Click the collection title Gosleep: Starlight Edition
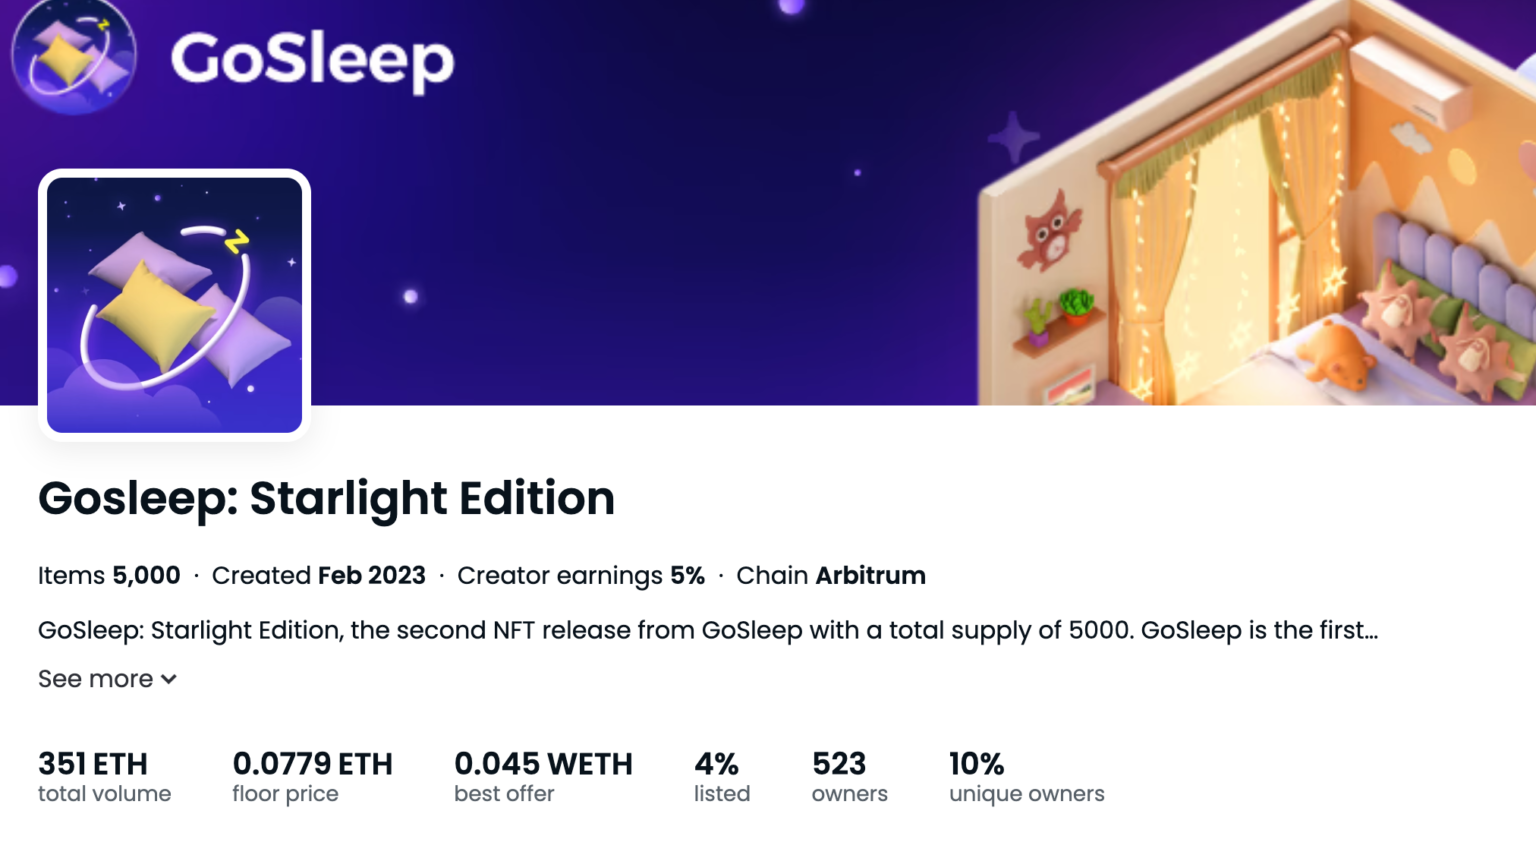This screenshot has height=855, width=1536. (x=326, y=499)
